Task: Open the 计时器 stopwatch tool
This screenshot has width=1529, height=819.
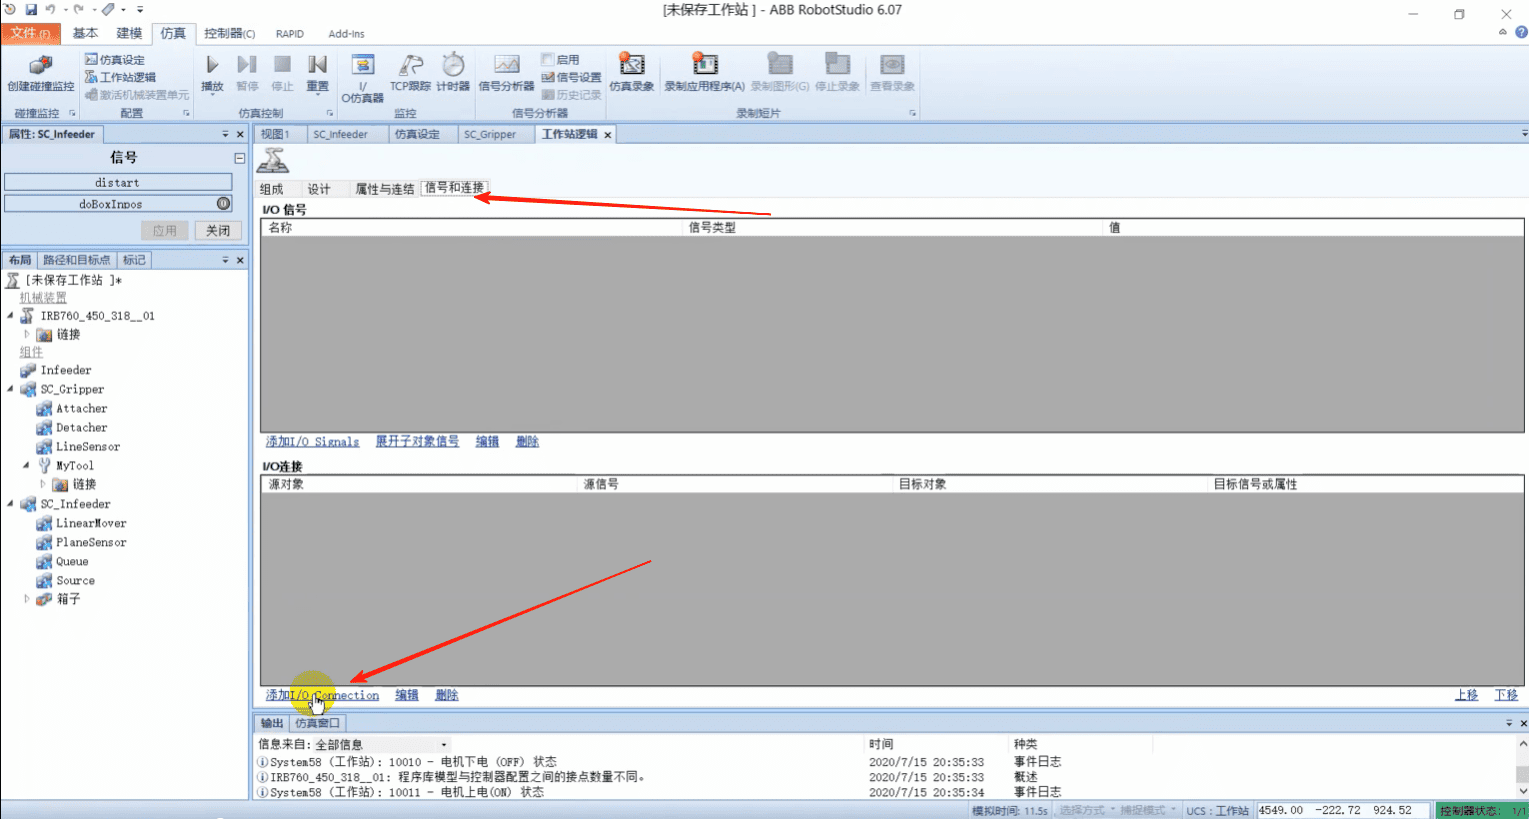Action: 453,73
